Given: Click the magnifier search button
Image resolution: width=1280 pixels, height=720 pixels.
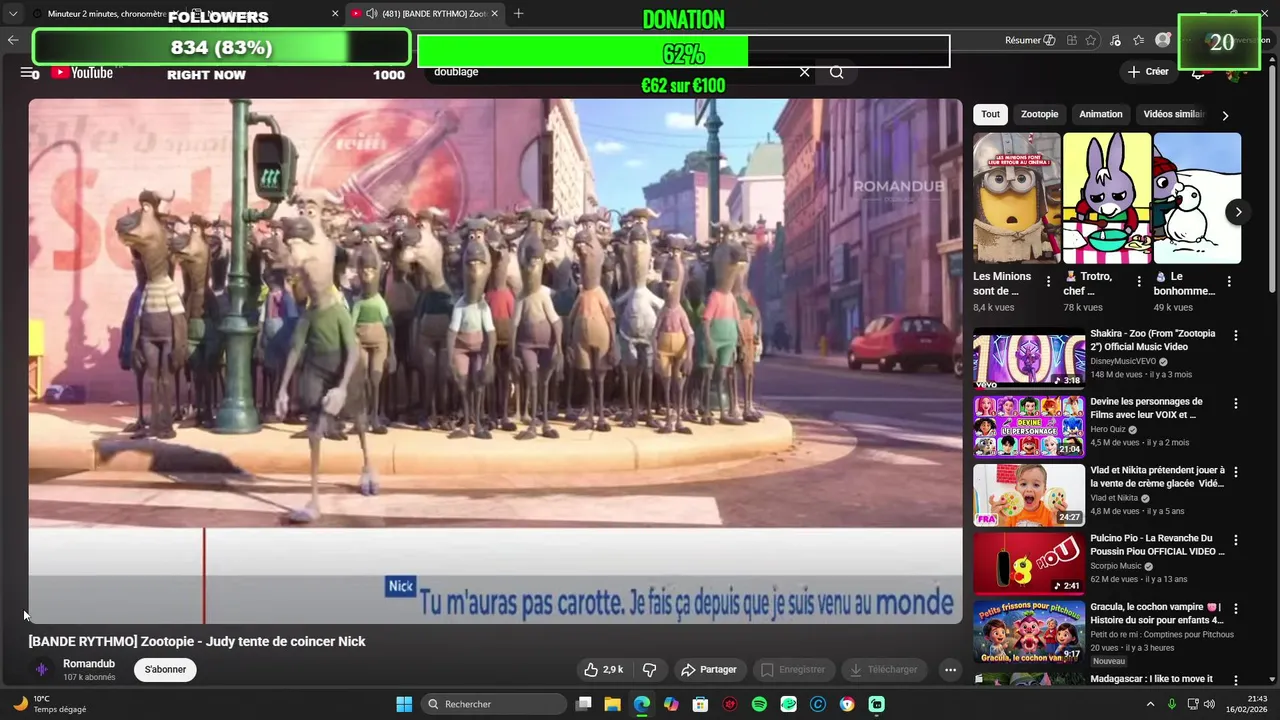Looking at the screenshot, I should coord(837,72).
